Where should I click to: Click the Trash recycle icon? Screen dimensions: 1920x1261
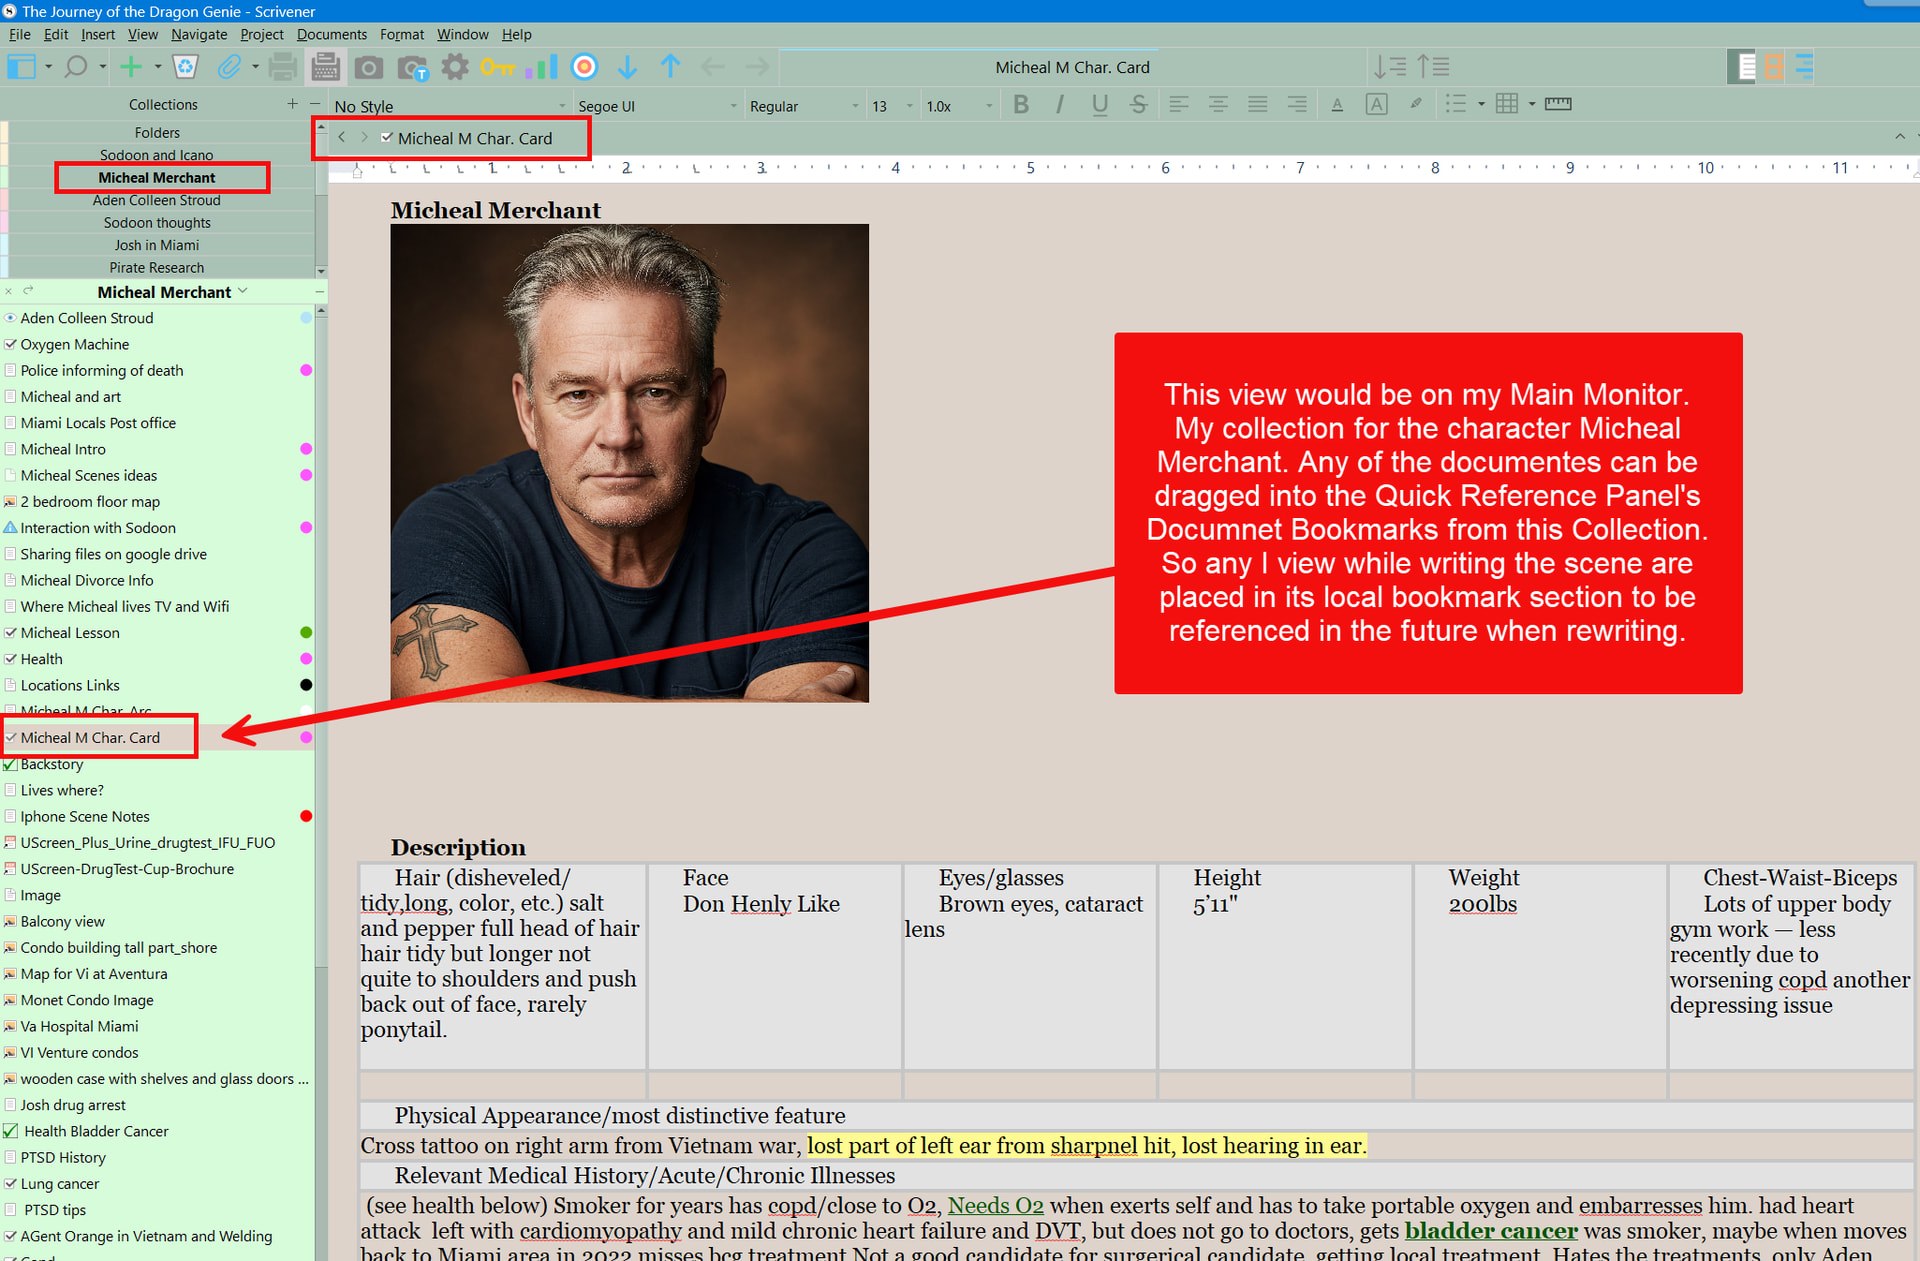point(185,67)
